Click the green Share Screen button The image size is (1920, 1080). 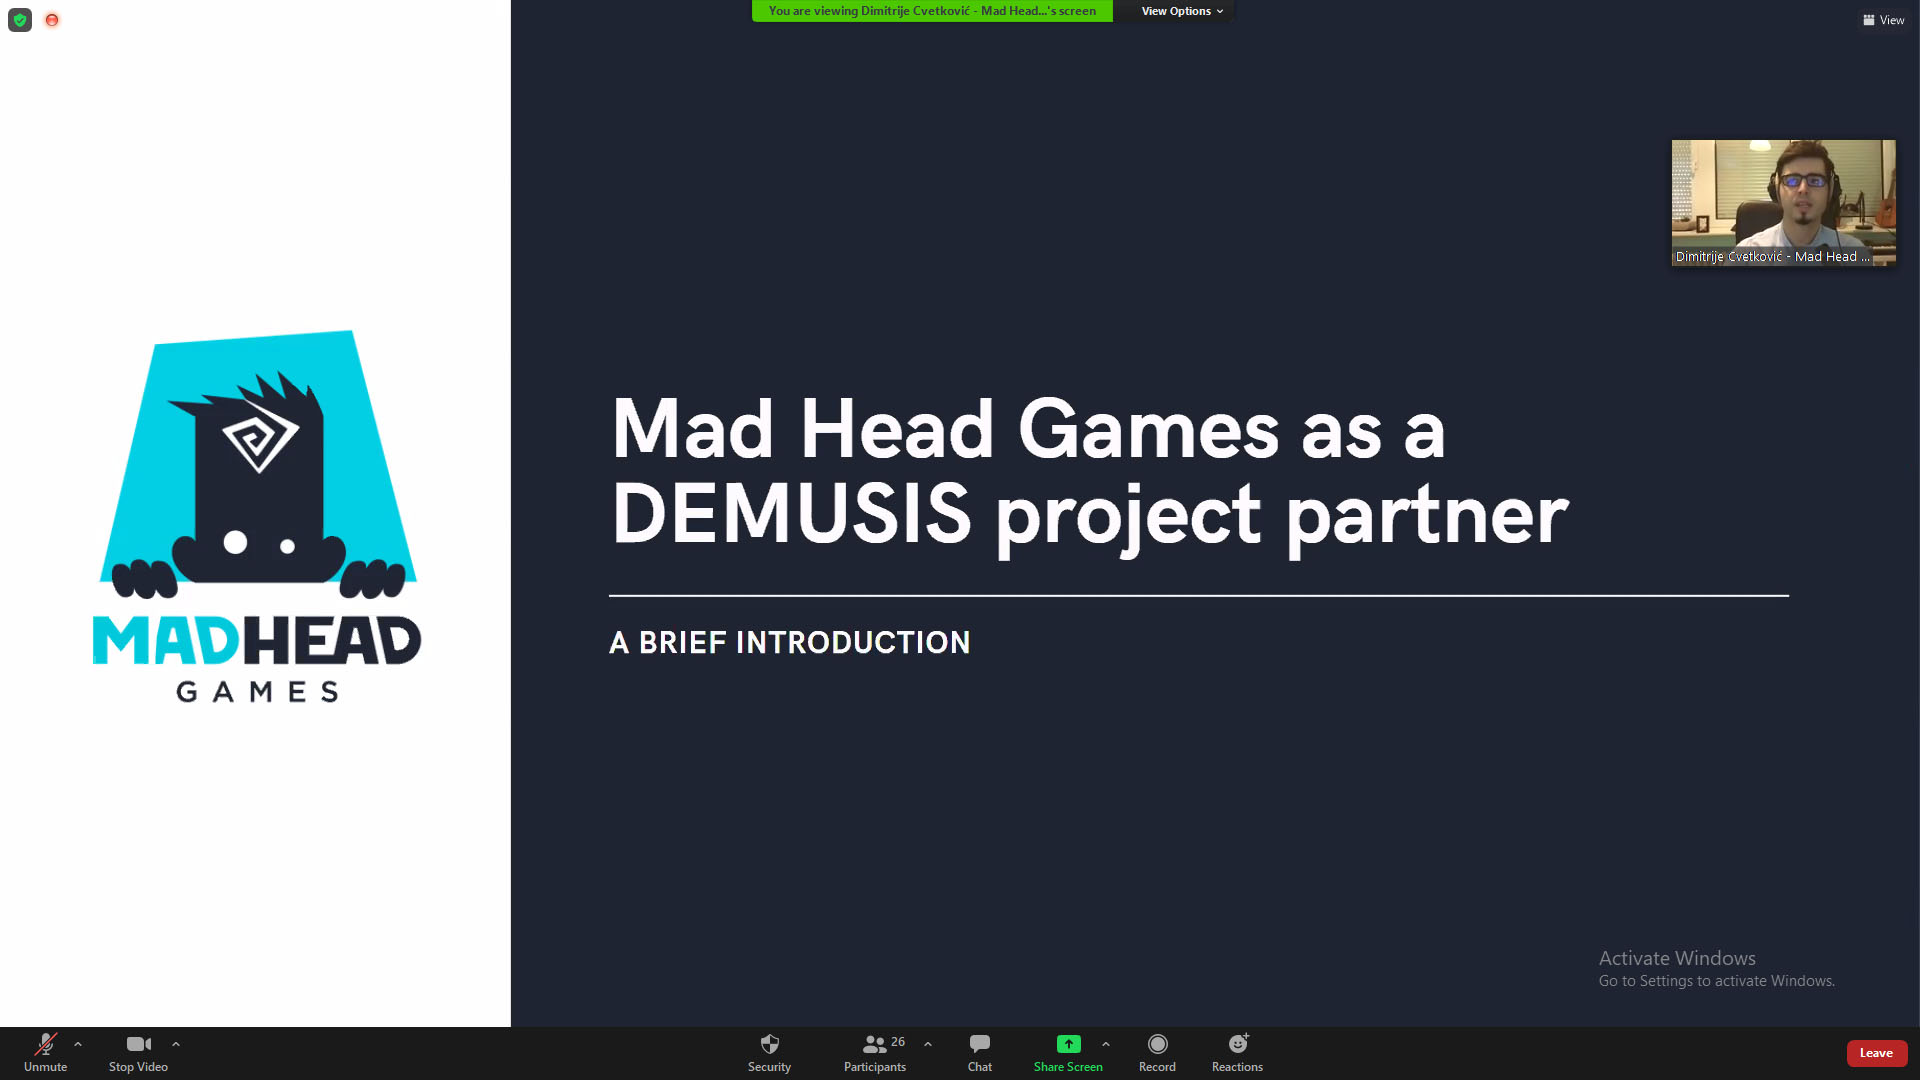[1068, 1053]
